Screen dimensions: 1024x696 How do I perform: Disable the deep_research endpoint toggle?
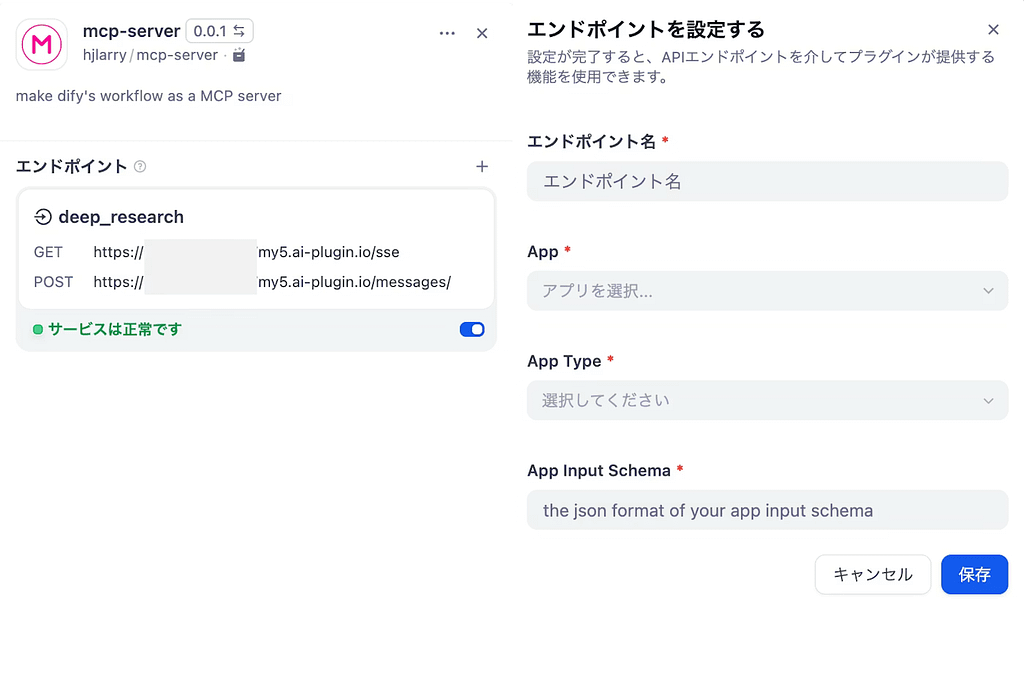[x=472, y=329]
